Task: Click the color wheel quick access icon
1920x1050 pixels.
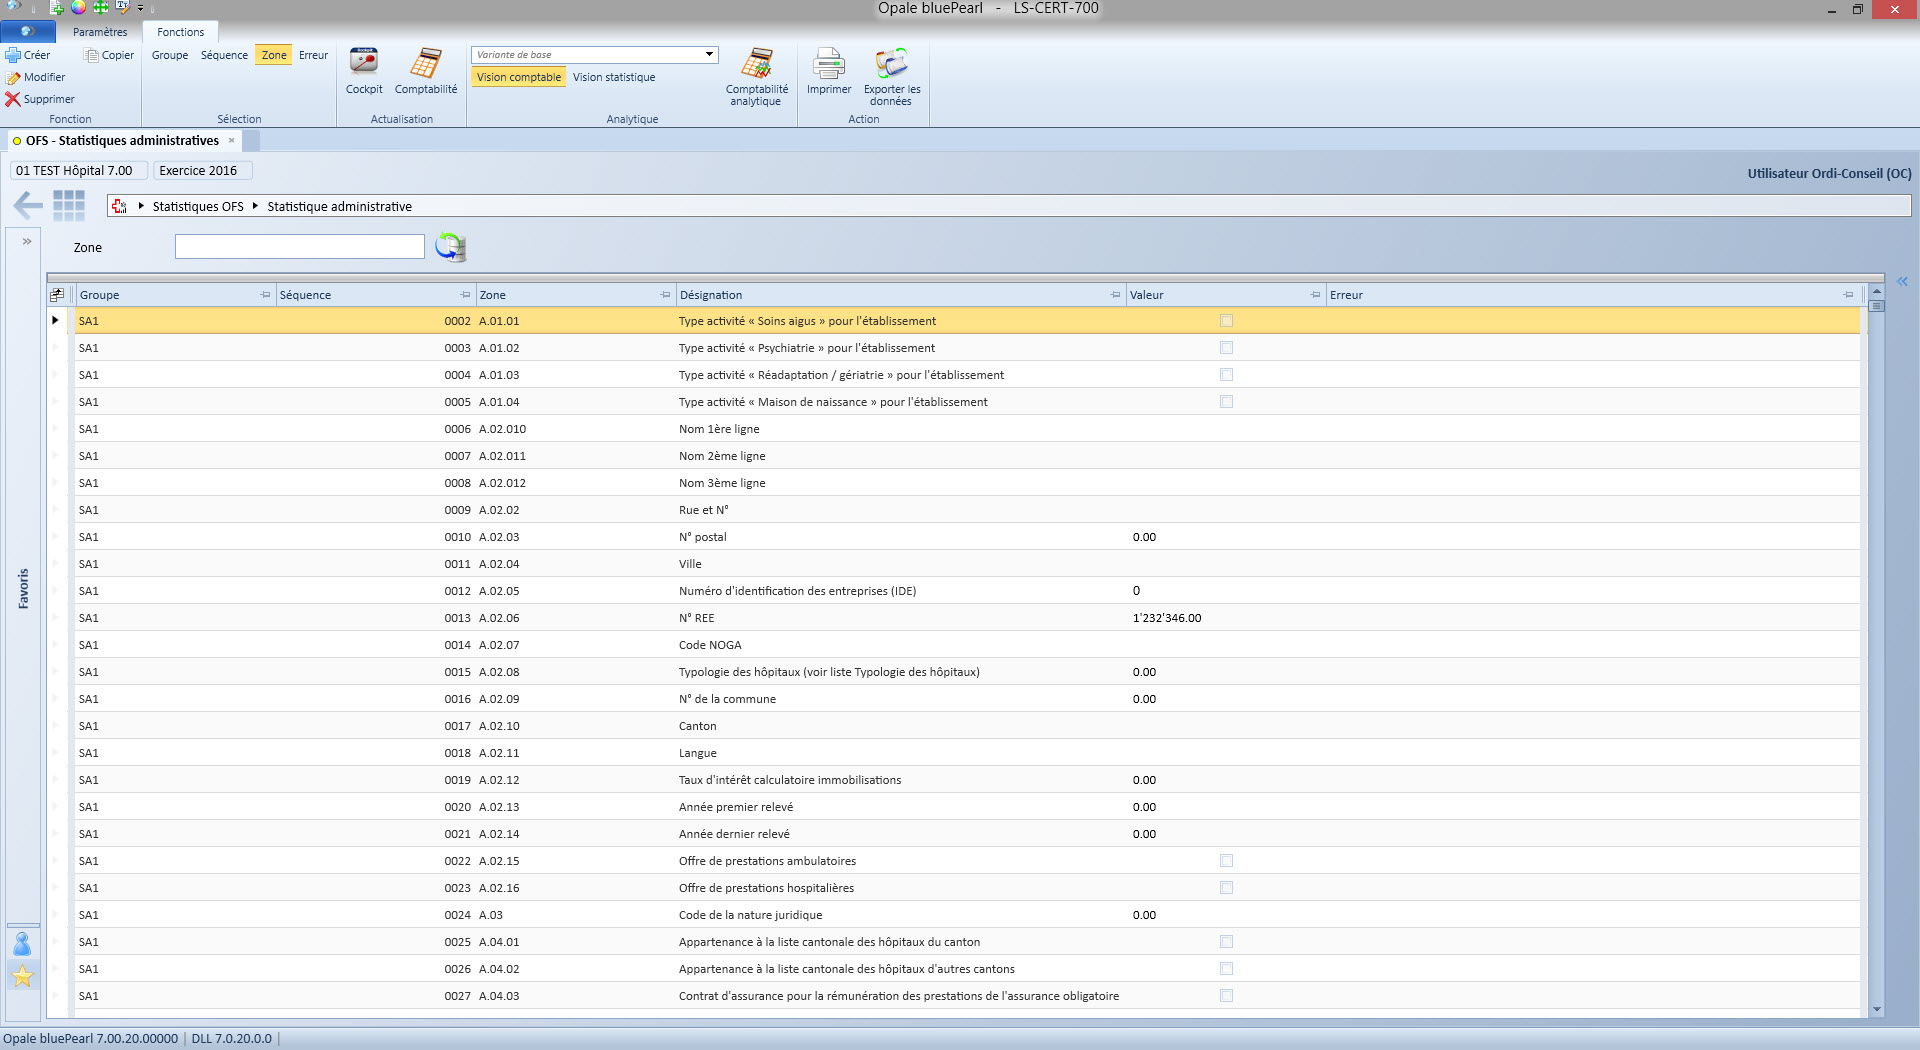Action: [x=79, y=7]
